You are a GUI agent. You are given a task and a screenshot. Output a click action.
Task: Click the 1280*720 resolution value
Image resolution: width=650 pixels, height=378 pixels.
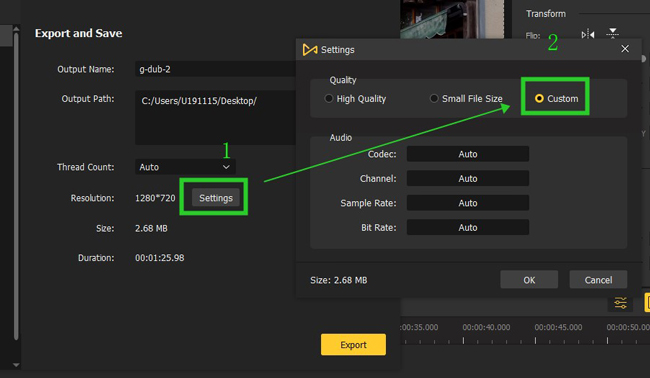click(155, 198)
